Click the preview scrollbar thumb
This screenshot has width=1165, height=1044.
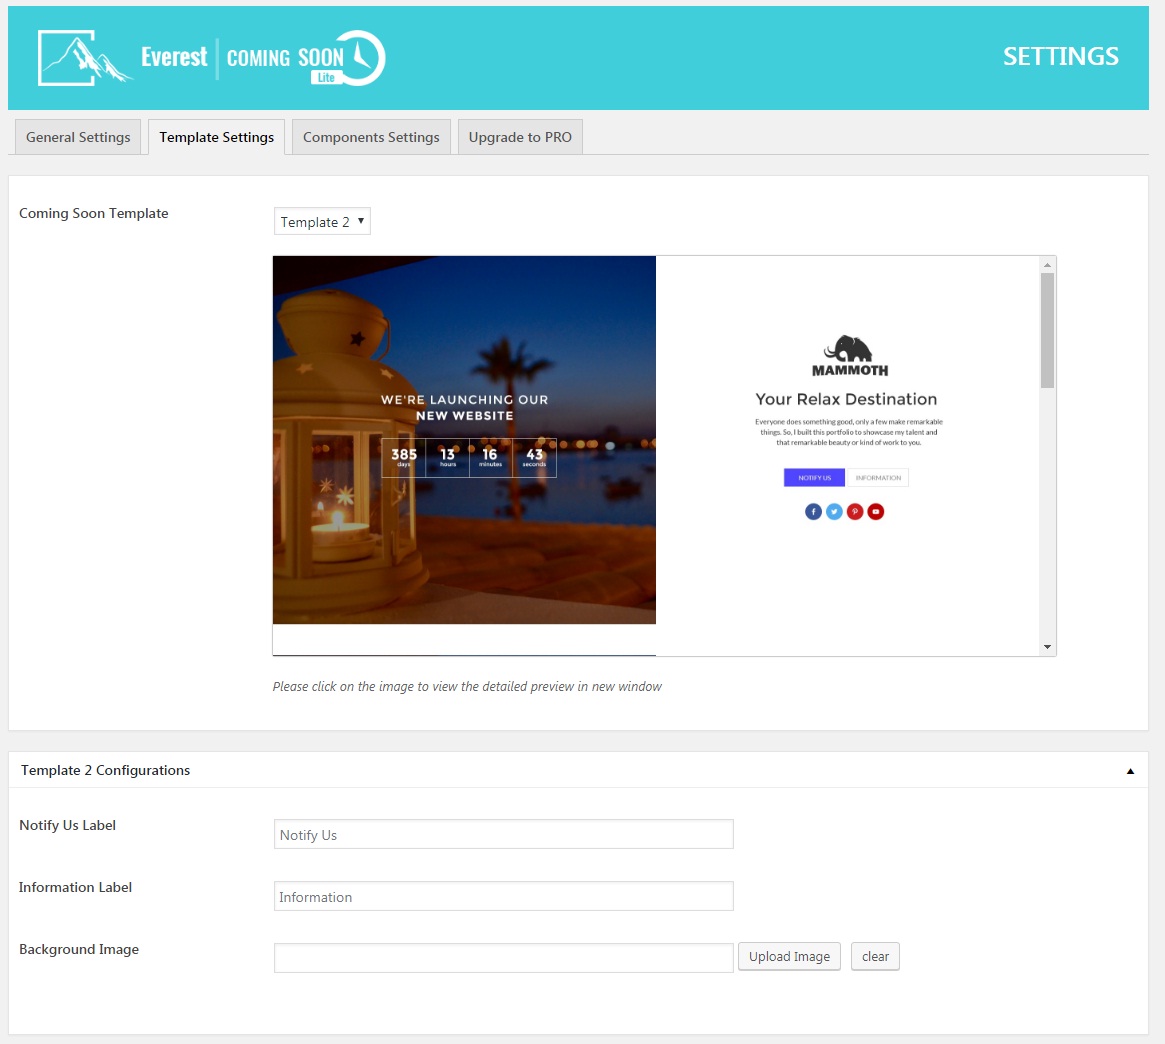pos(1047,330)
